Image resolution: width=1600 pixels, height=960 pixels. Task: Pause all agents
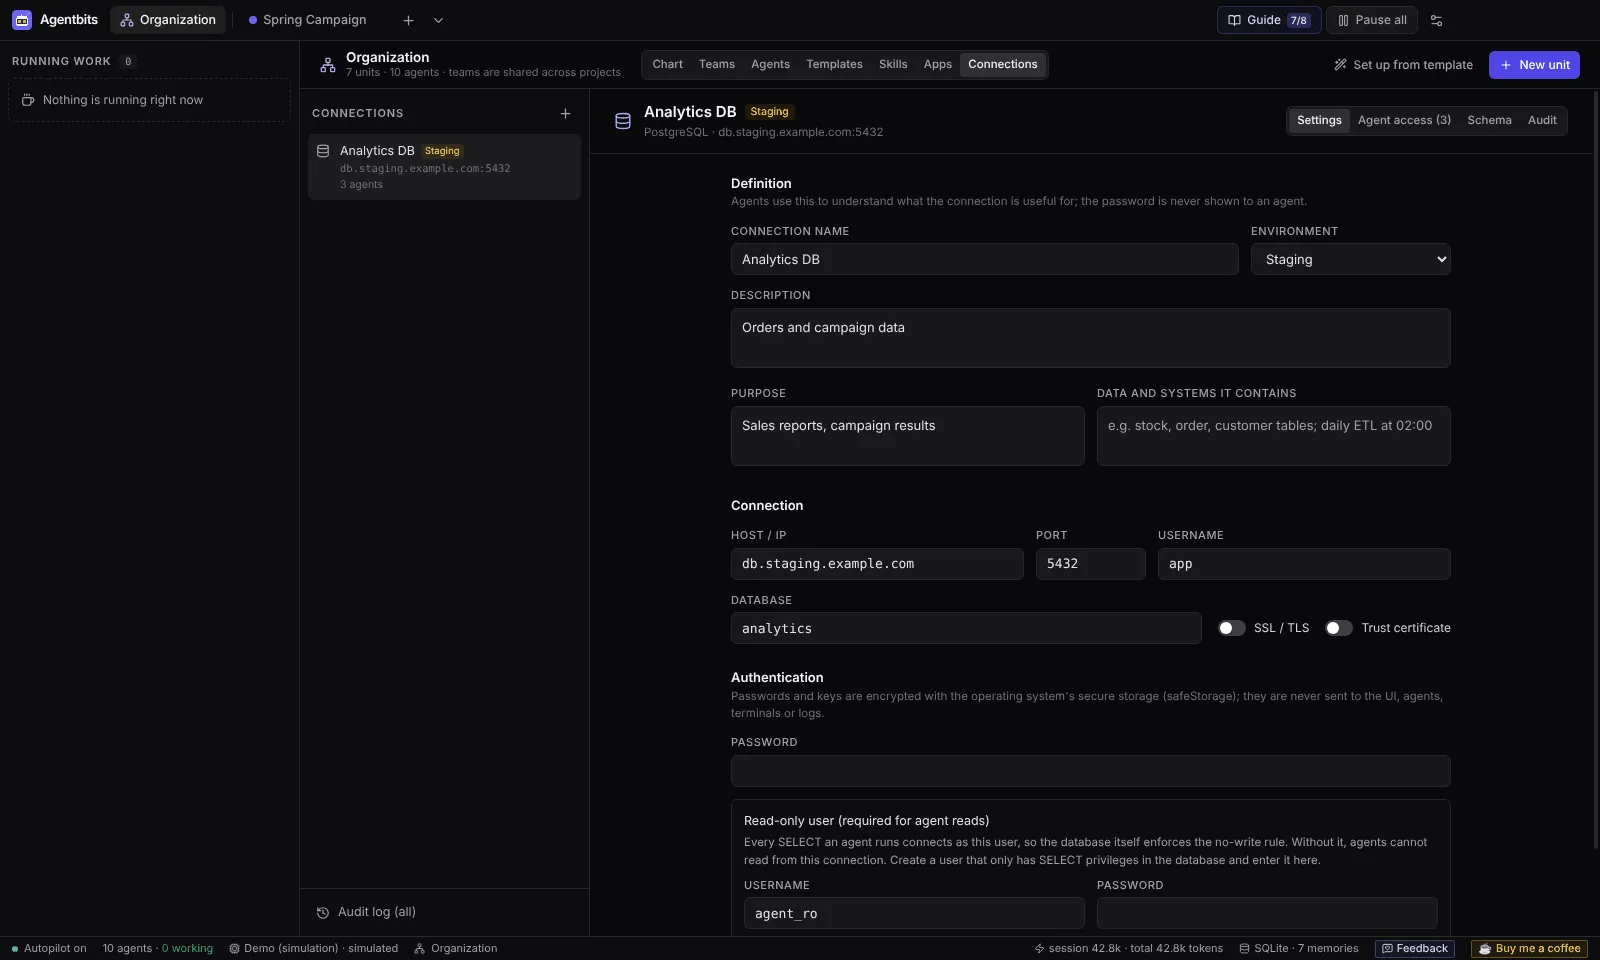(x=1372, y=20)
